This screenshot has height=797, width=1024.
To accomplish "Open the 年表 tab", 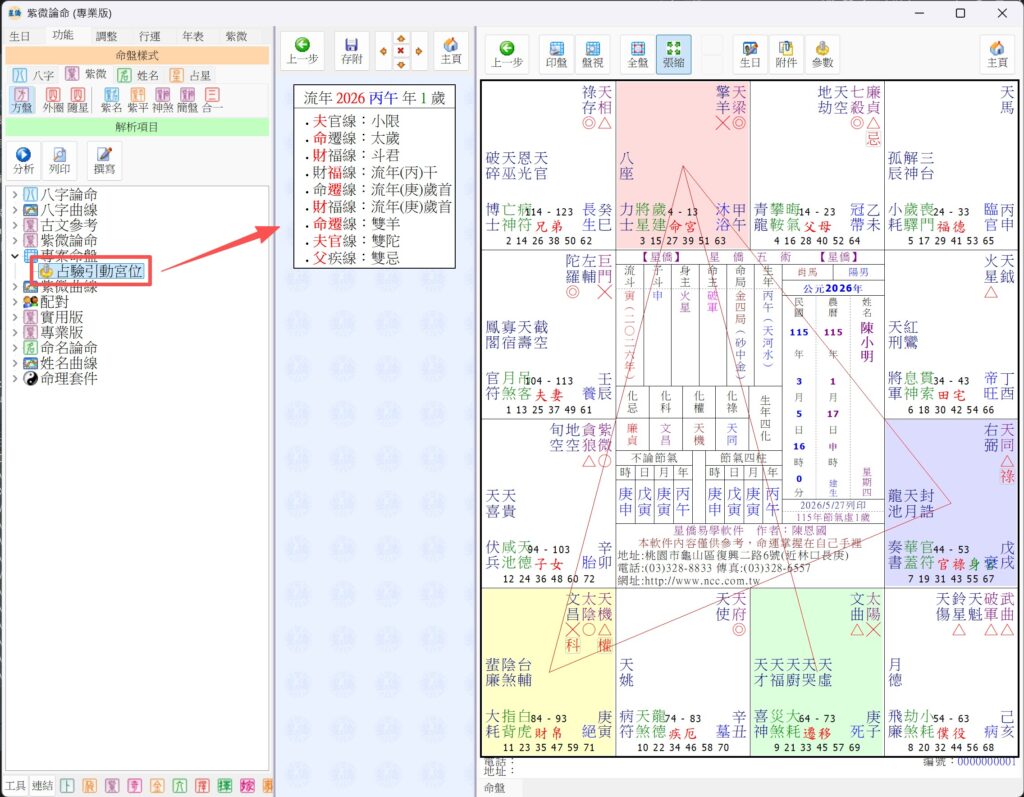I will 193,36.
